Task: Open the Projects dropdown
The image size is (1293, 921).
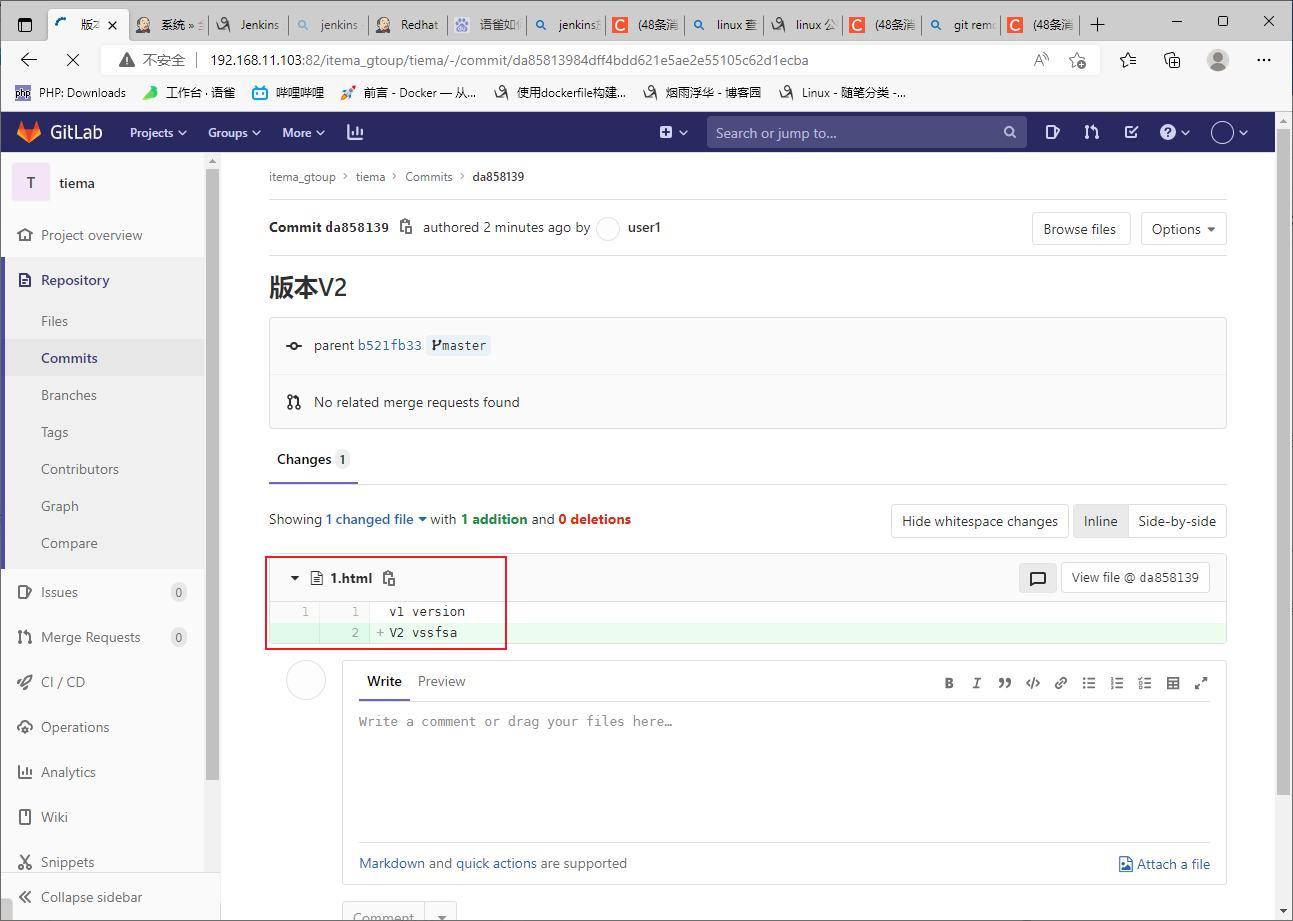Action: (158, 133)
